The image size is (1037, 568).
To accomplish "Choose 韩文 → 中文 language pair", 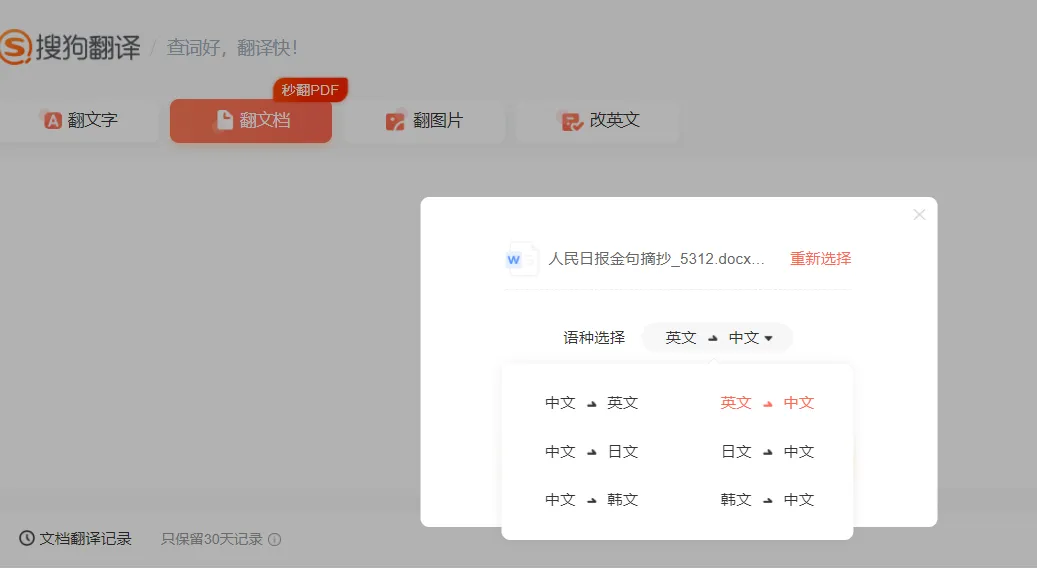I will click(767, 500).
